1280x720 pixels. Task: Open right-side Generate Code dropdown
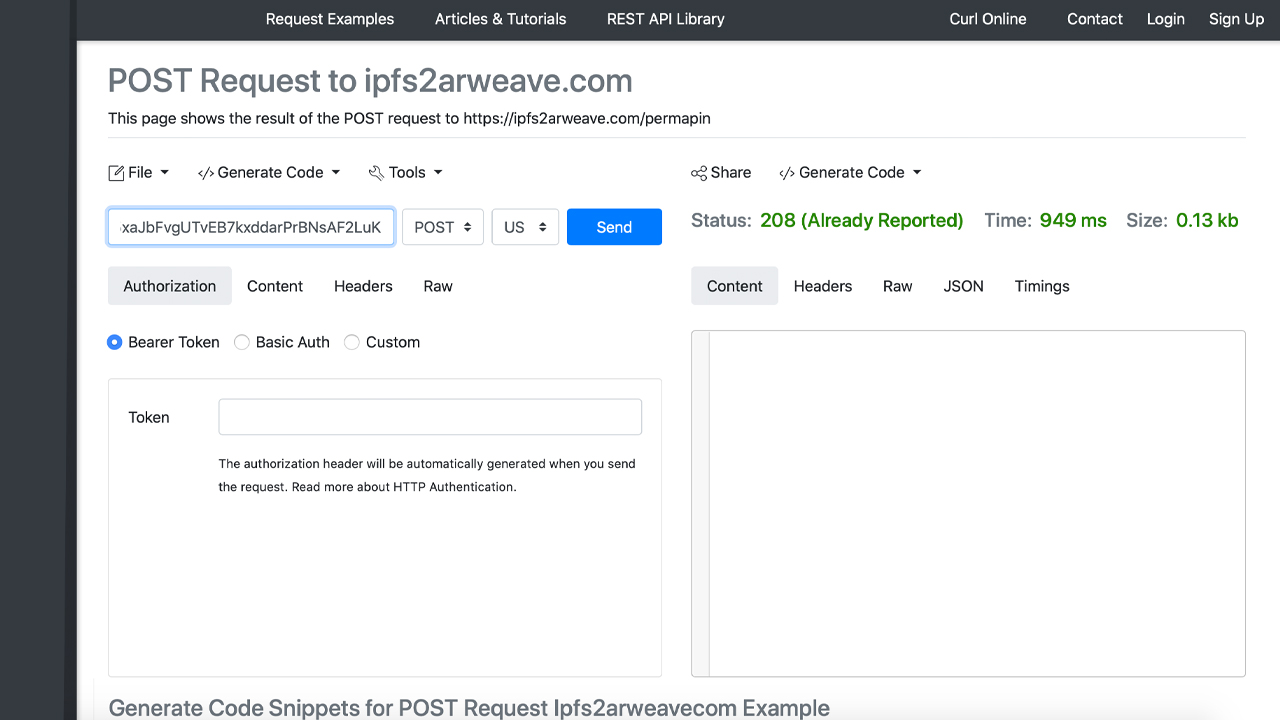point(850,172)
